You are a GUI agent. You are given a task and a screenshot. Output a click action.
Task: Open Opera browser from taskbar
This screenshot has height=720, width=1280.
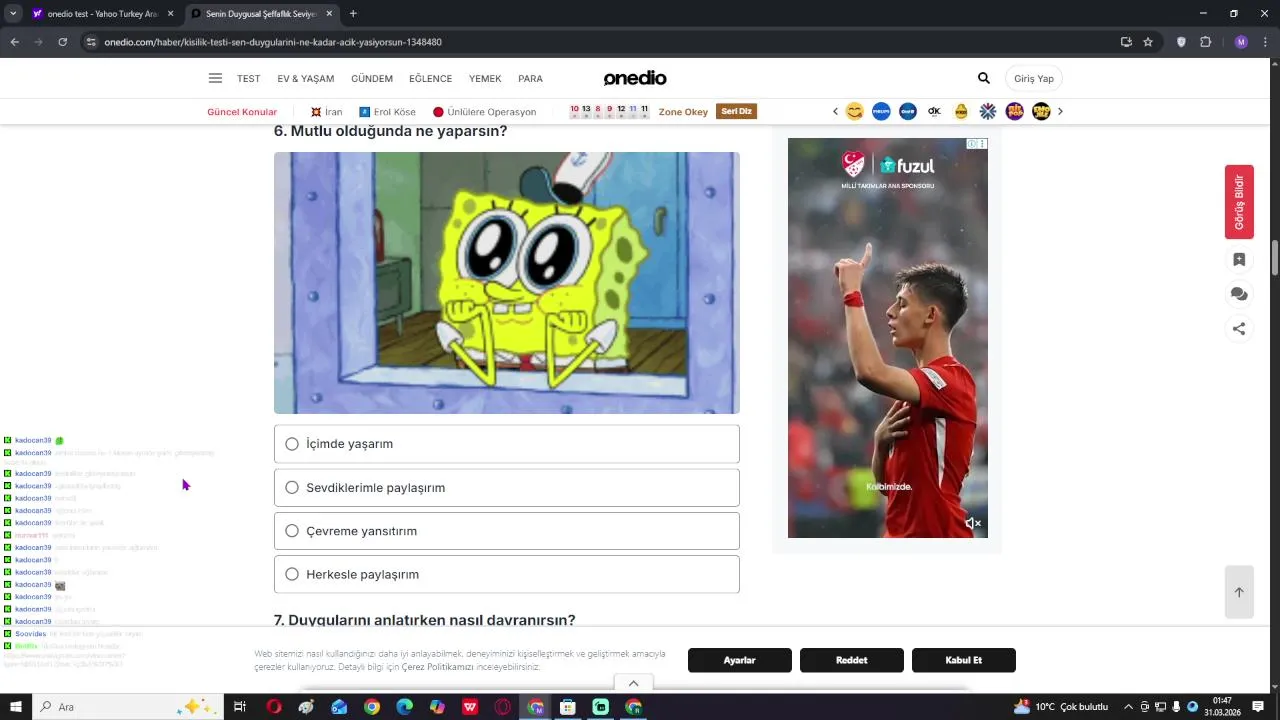coord(274,707)
